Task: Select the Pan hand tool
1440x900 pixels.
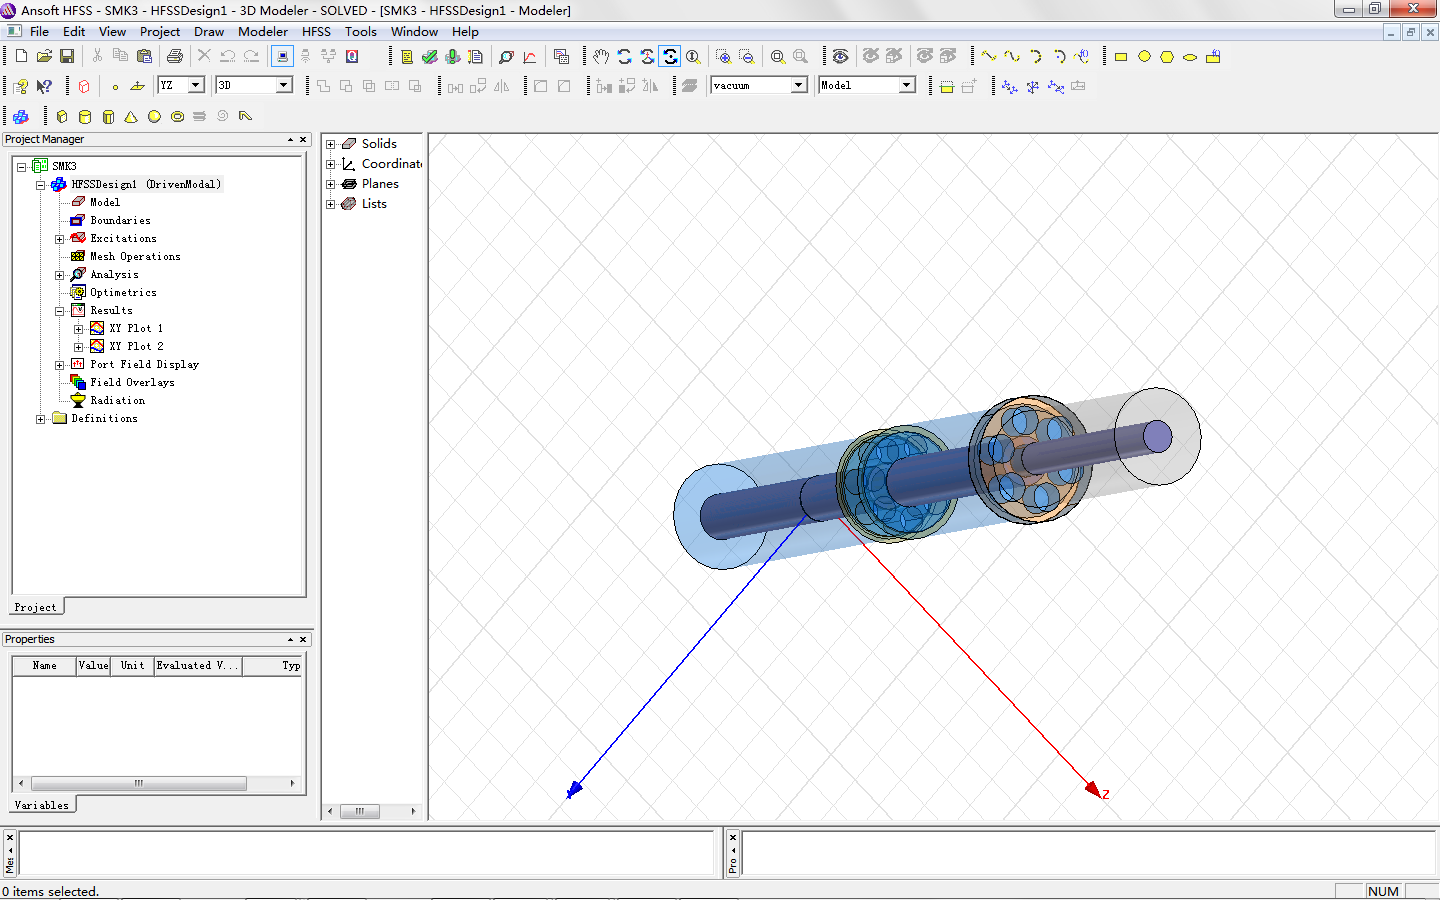Action: tap(601, 57)
